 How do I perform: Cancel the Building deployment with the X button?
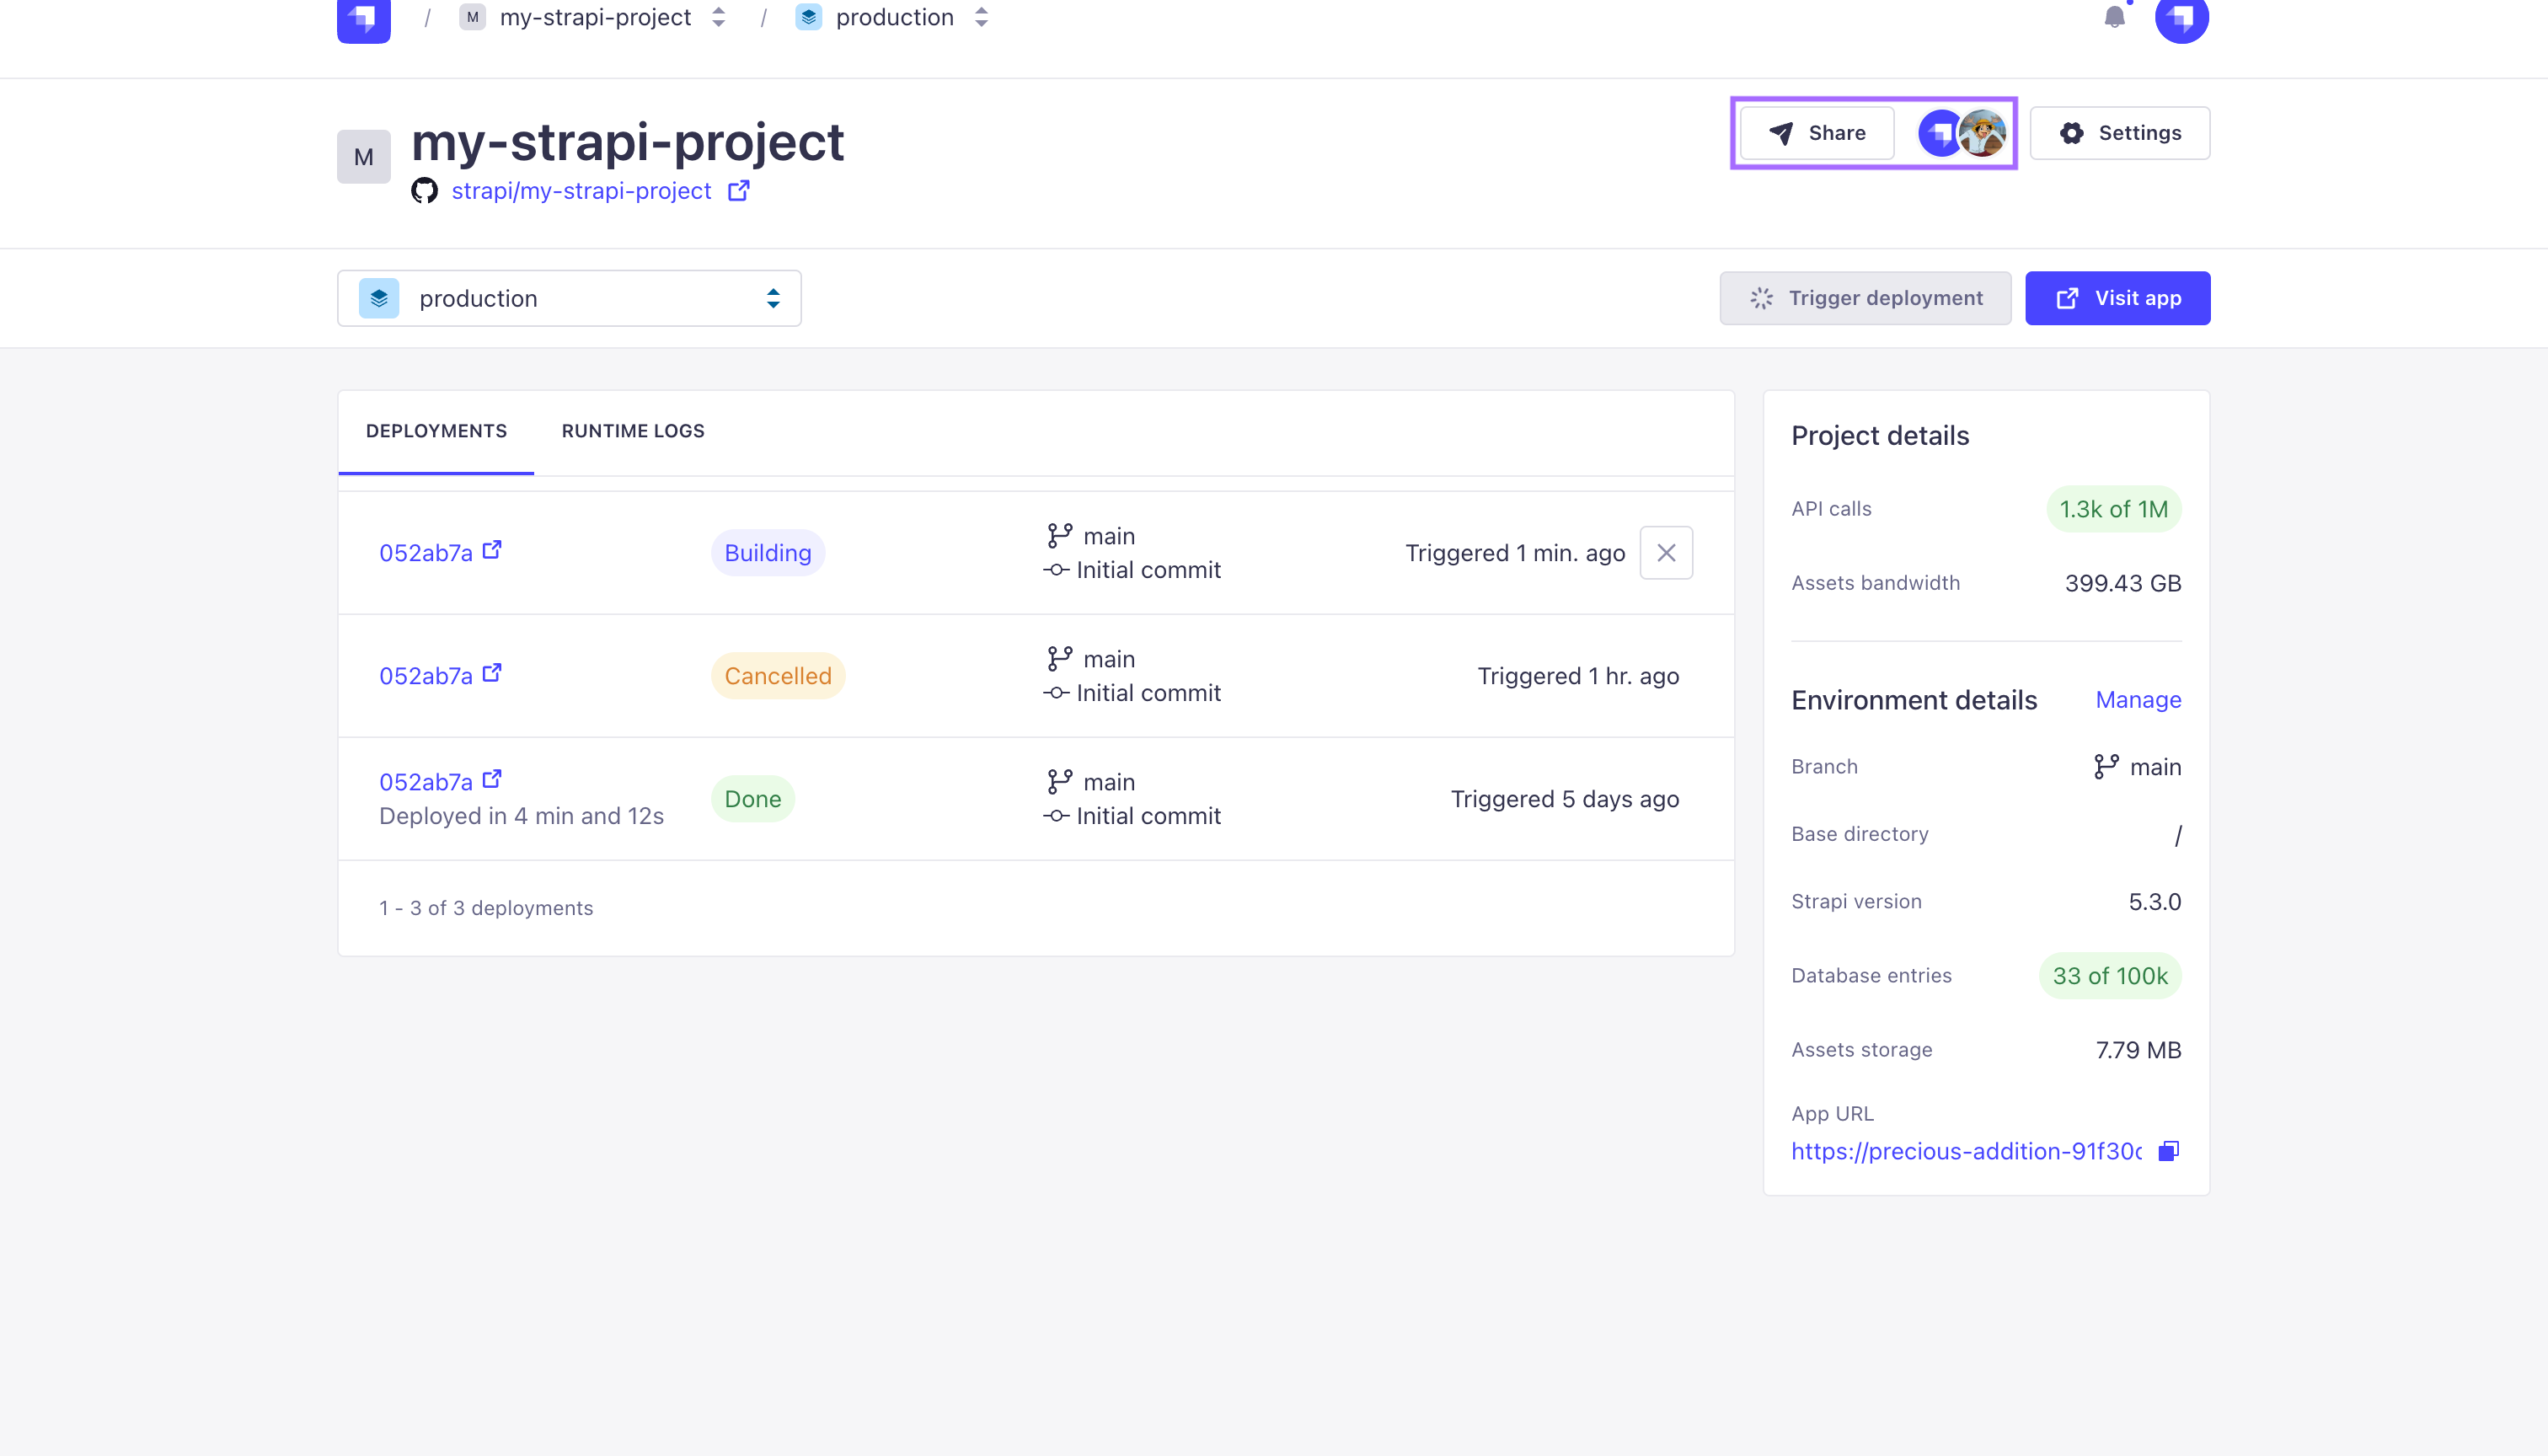1666,553
